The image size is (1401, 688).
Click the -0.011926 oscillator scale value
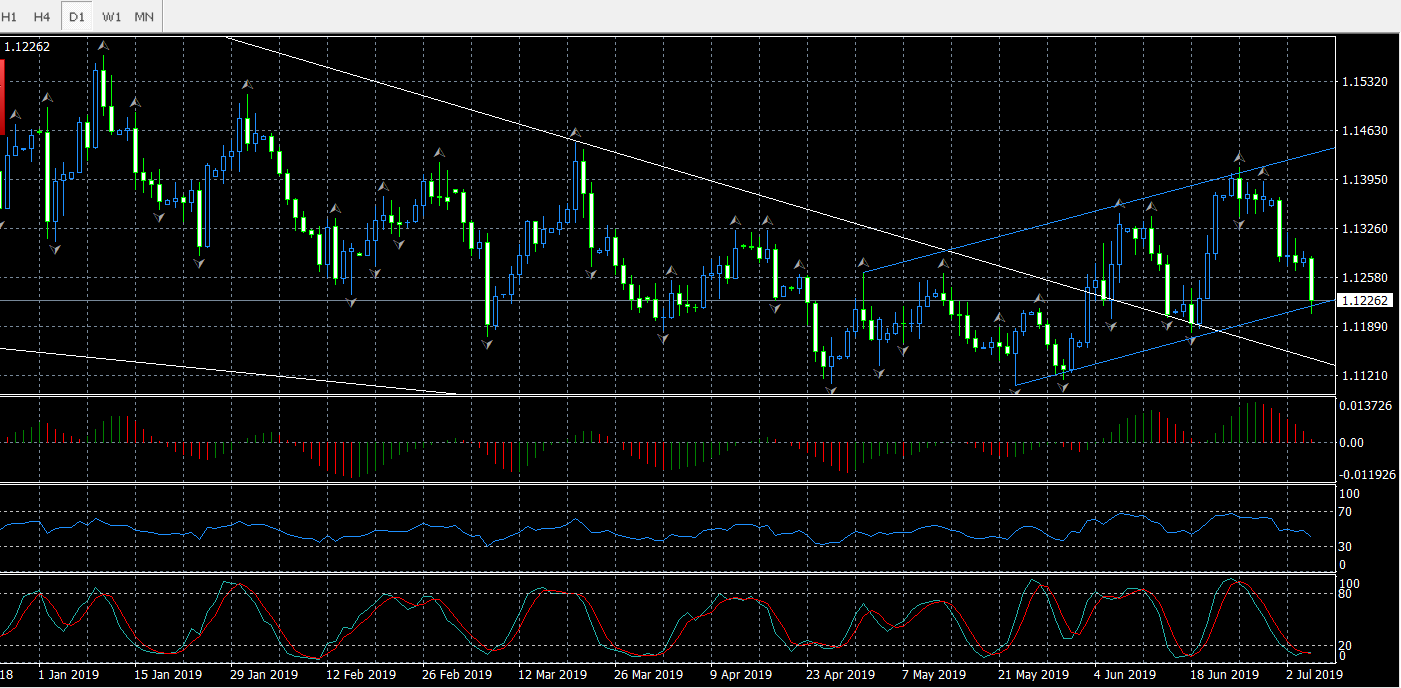(x=1366, y=473)
